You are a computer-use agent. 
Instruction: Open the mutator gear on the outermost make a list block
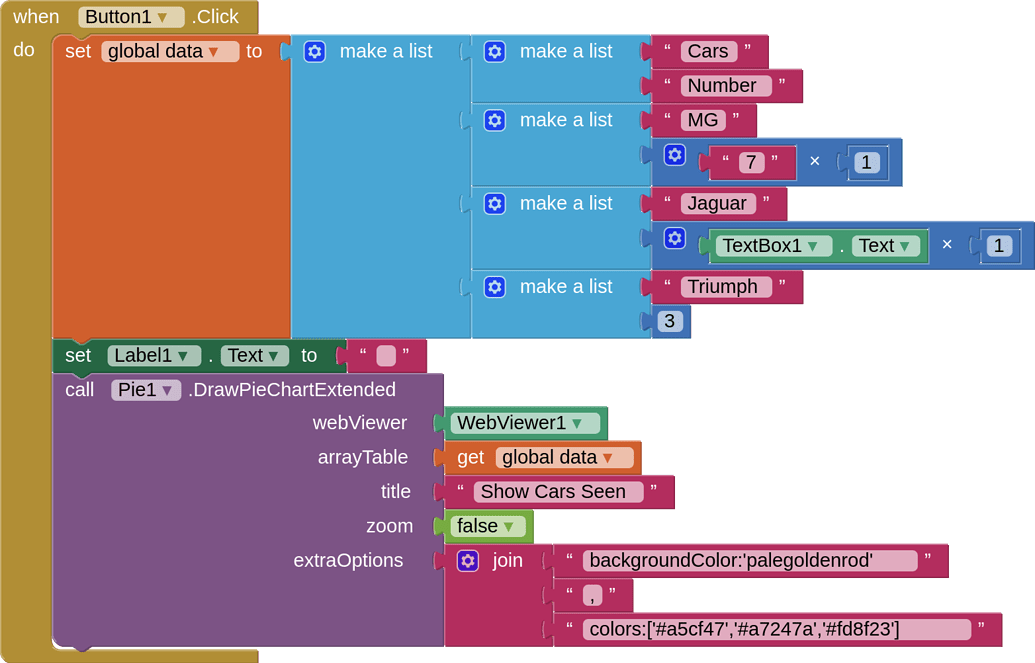(315, 52)
